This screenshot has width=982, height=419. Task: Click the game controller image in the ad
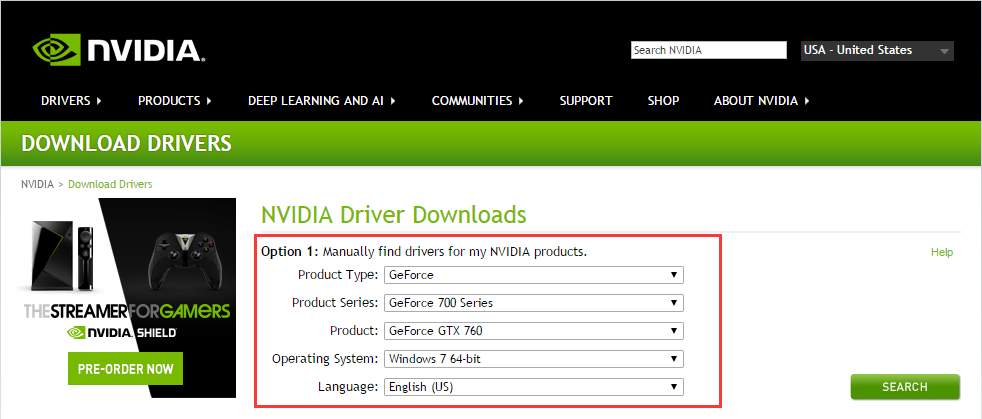tap(184, 260)
